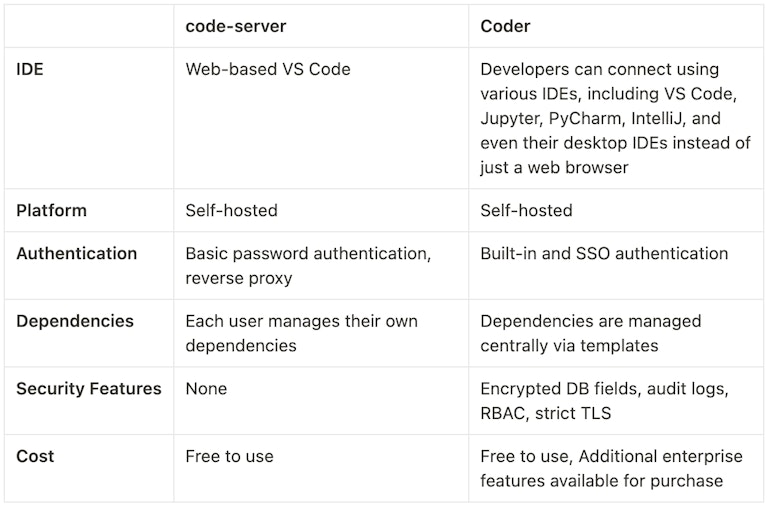768x507 pixels.
Task: Select 'Free to use' in the code-server column
Action: 229,457
